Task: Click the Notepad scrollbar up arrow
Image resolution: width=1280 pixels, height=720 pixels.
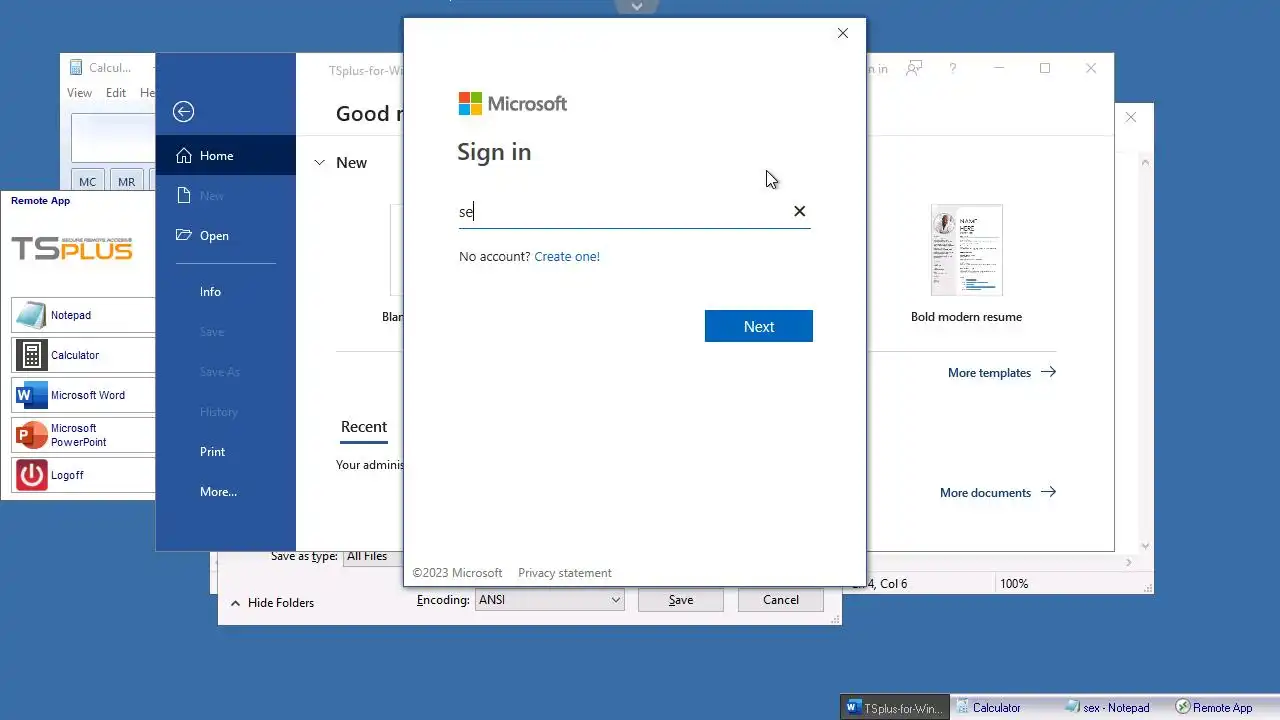Action: click(1145, 162)
